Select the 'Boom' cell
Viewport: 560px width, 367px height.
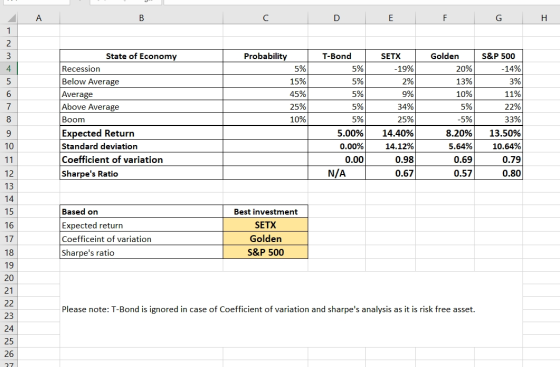coord(141,119)
